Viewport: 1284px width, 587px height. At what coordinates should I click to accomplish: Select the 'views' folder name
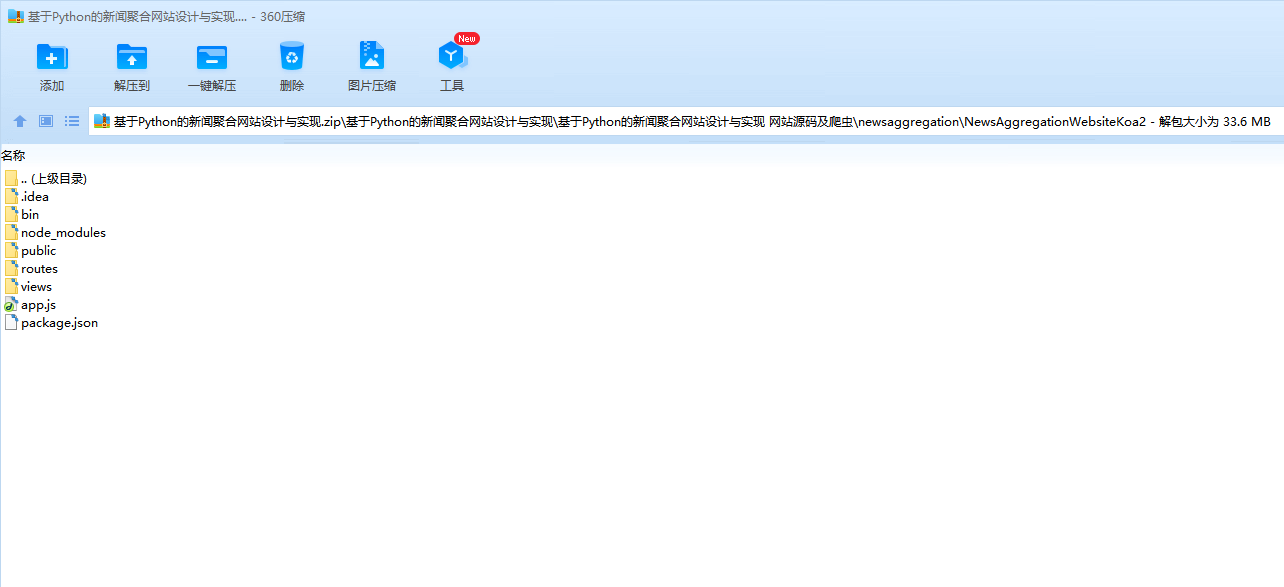pos(36,286)
